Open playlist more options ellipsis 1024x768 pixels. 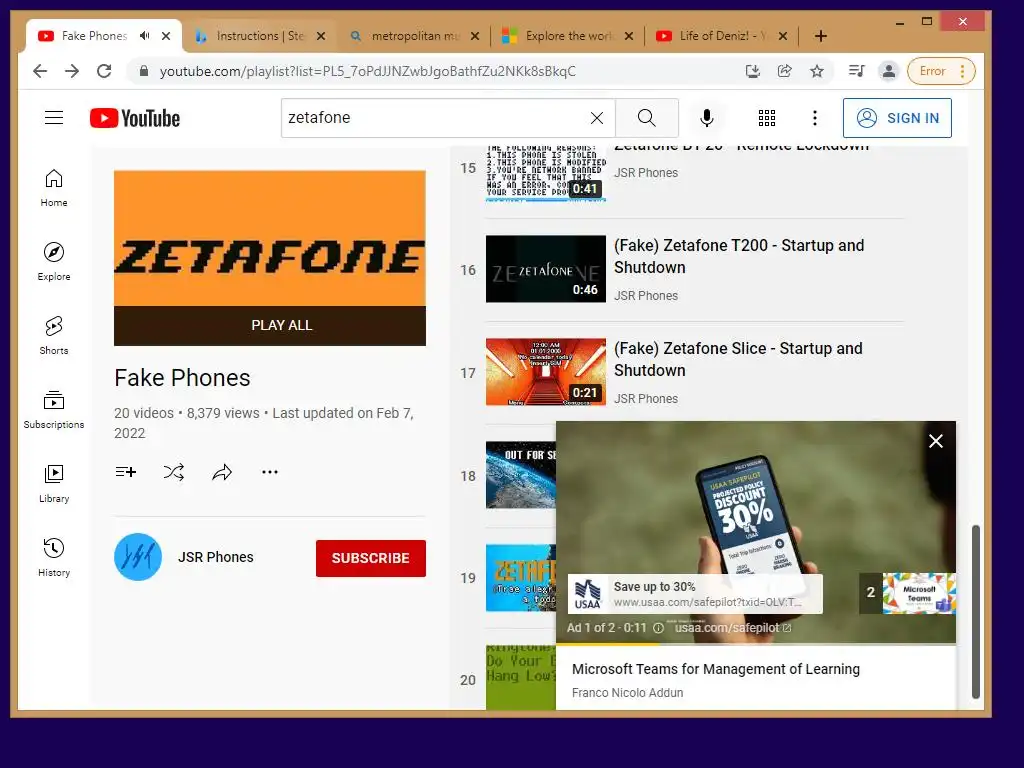click(270, 472)
